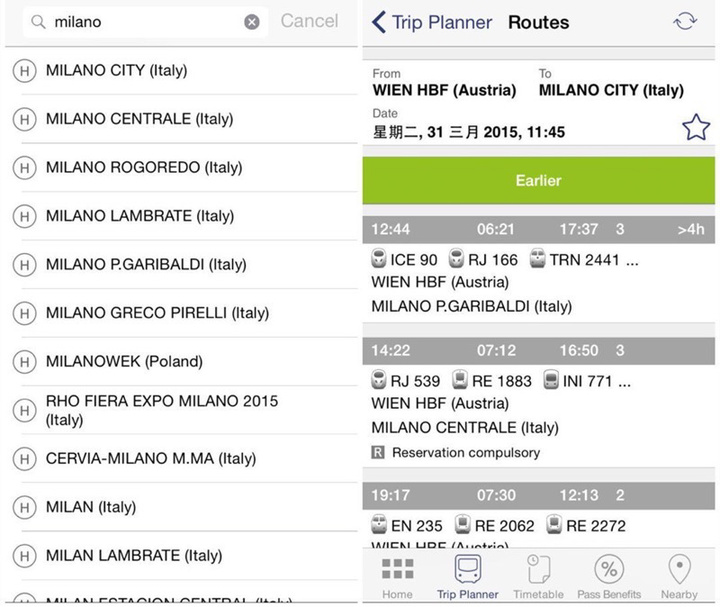Show Earlier train connections
This screenshot has height=607, width=720.
pos(538,181)
